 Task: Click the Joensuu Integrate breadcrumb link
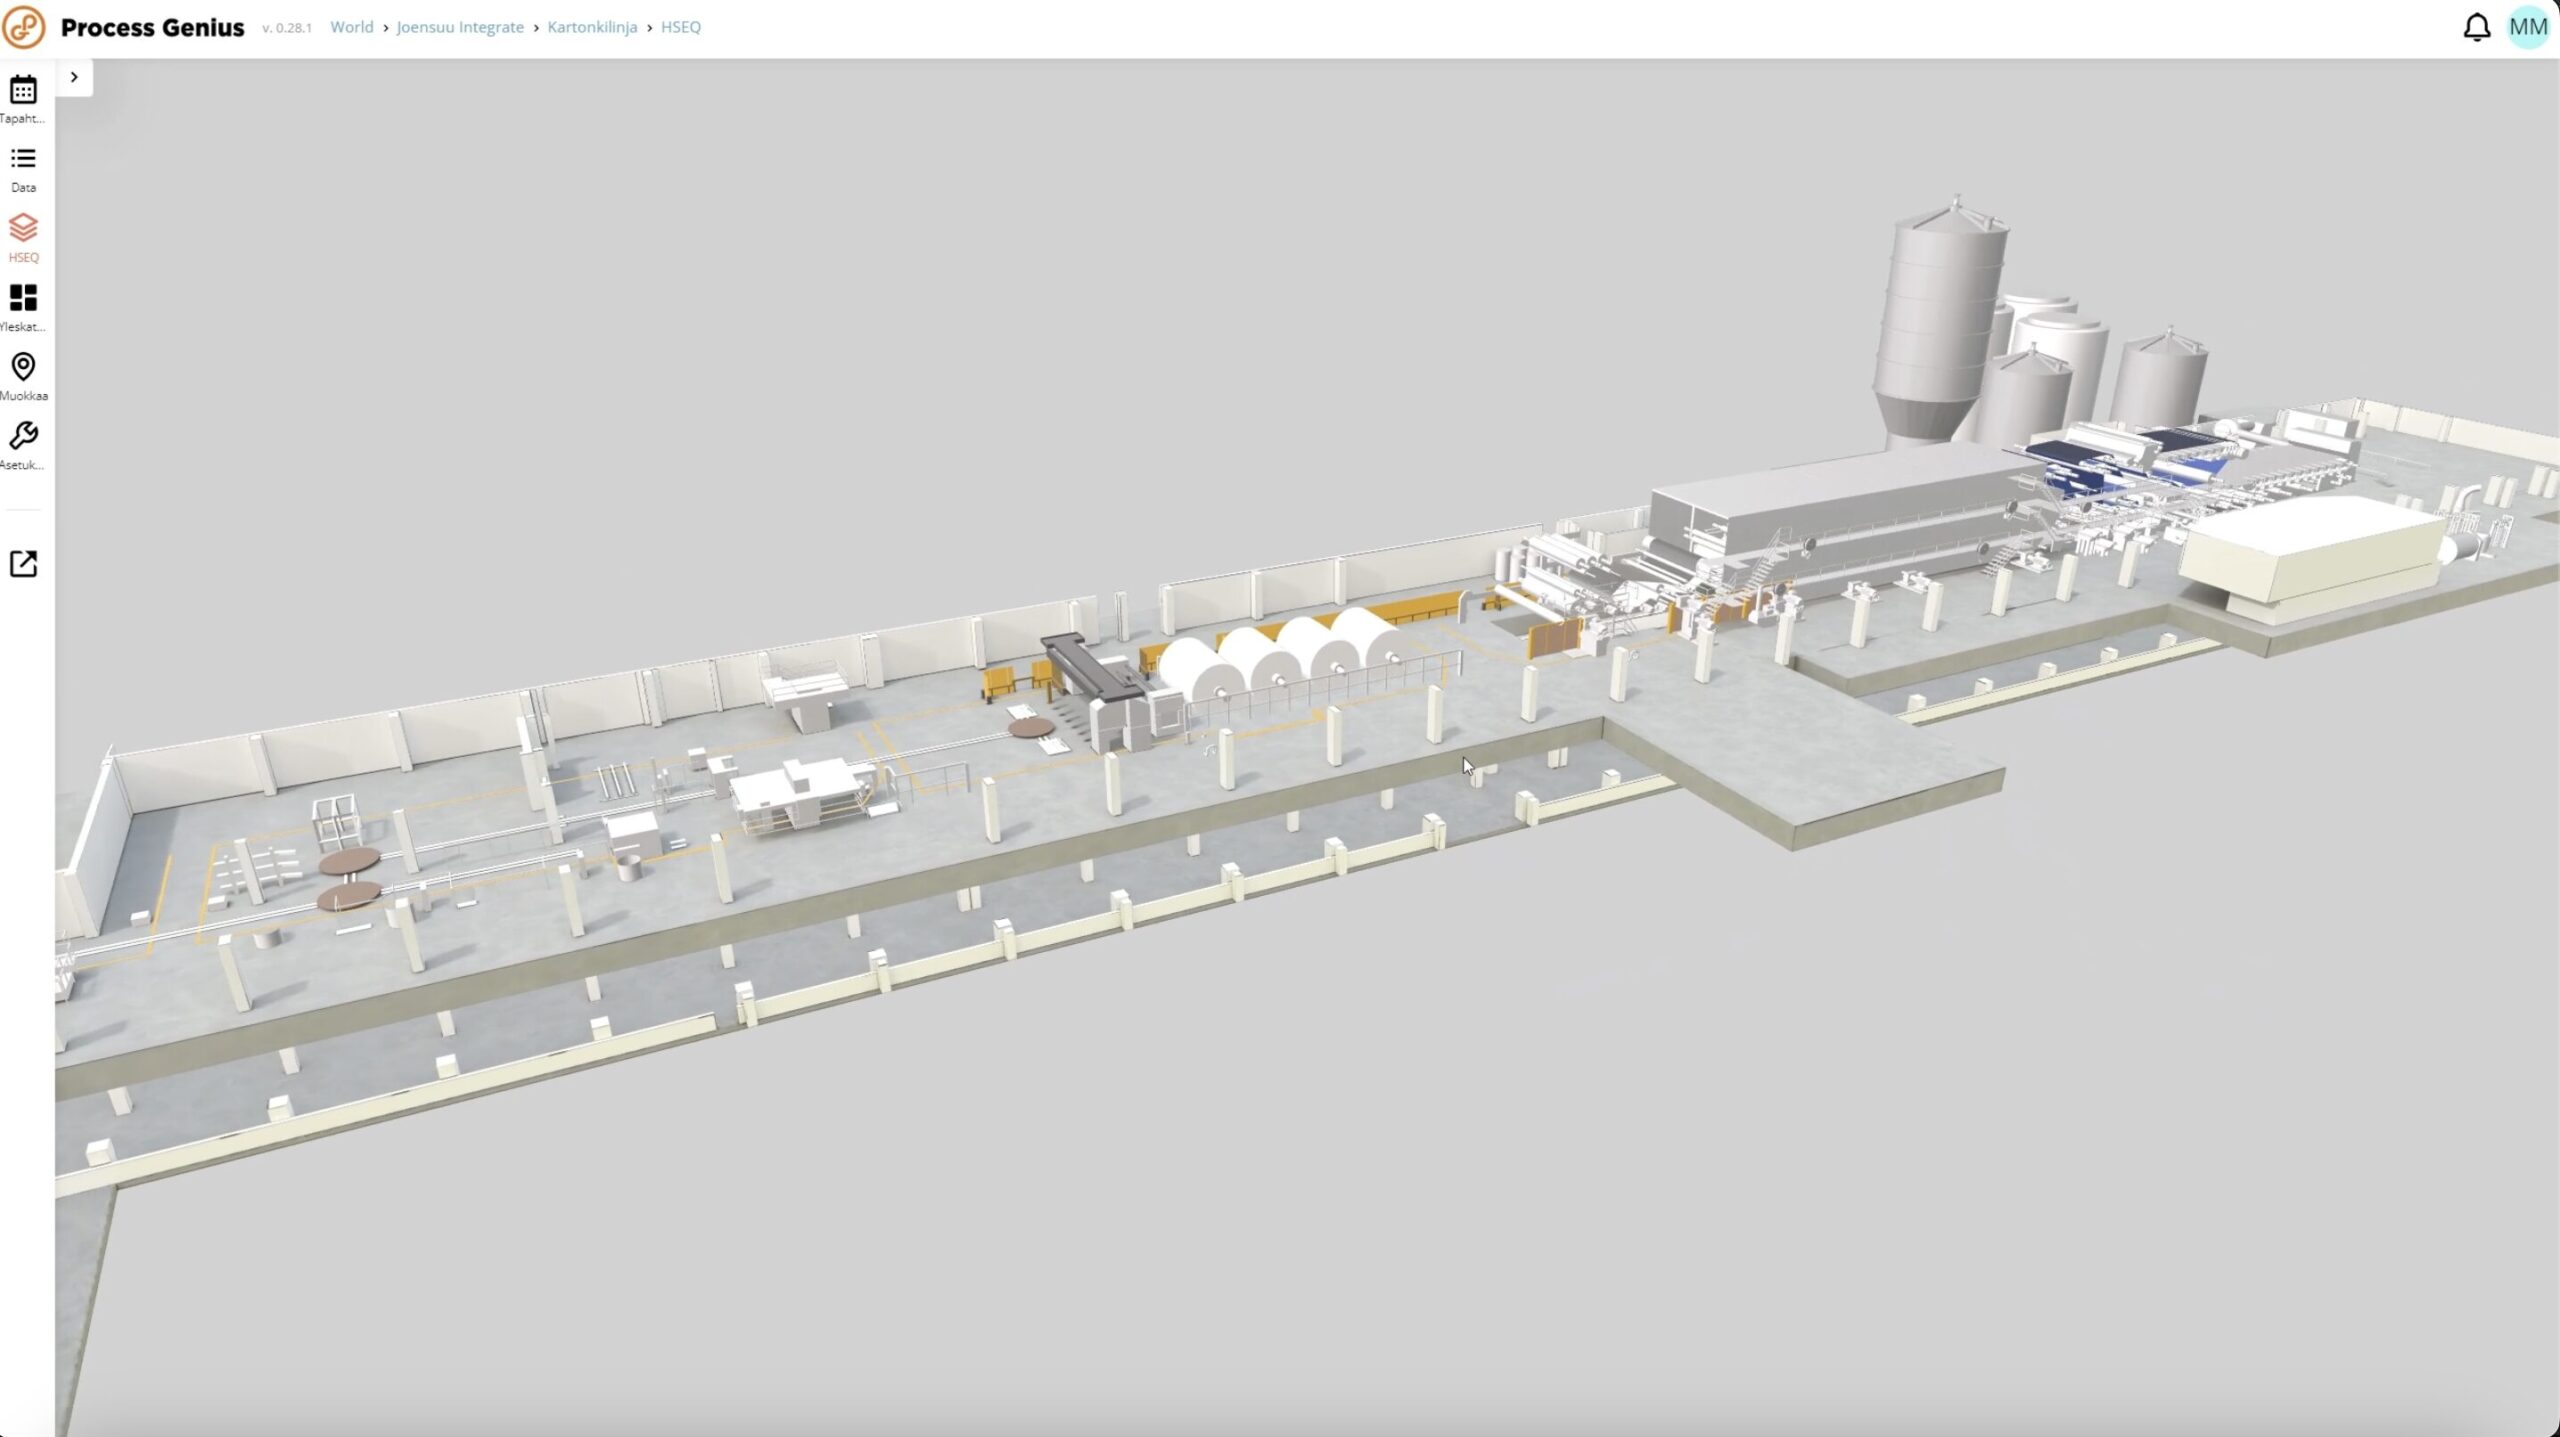(460, 27)
